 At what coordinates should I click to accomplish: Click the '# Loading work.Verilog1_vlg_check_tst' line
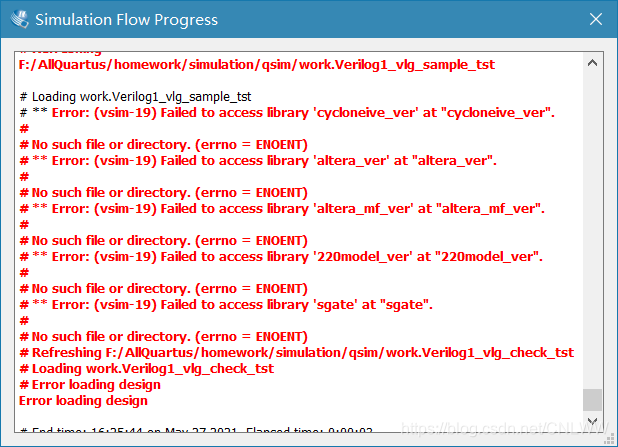[x=147, y=369]
